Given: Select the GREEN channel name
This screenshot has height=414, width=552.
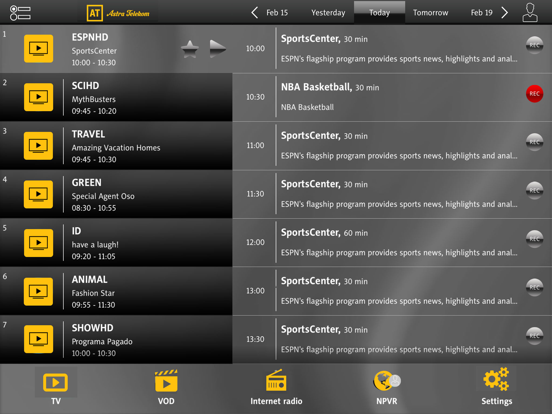Looking at the screenshot, I should click(87, 183).
